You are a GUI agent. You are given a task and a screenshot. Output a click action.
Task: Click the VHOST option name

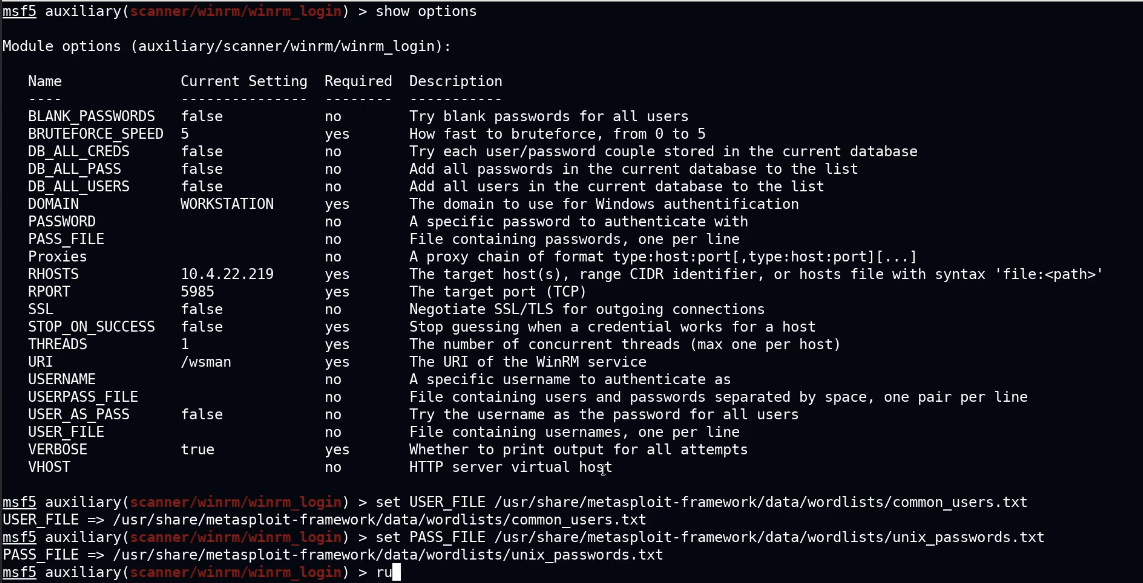tap(49, 467)
